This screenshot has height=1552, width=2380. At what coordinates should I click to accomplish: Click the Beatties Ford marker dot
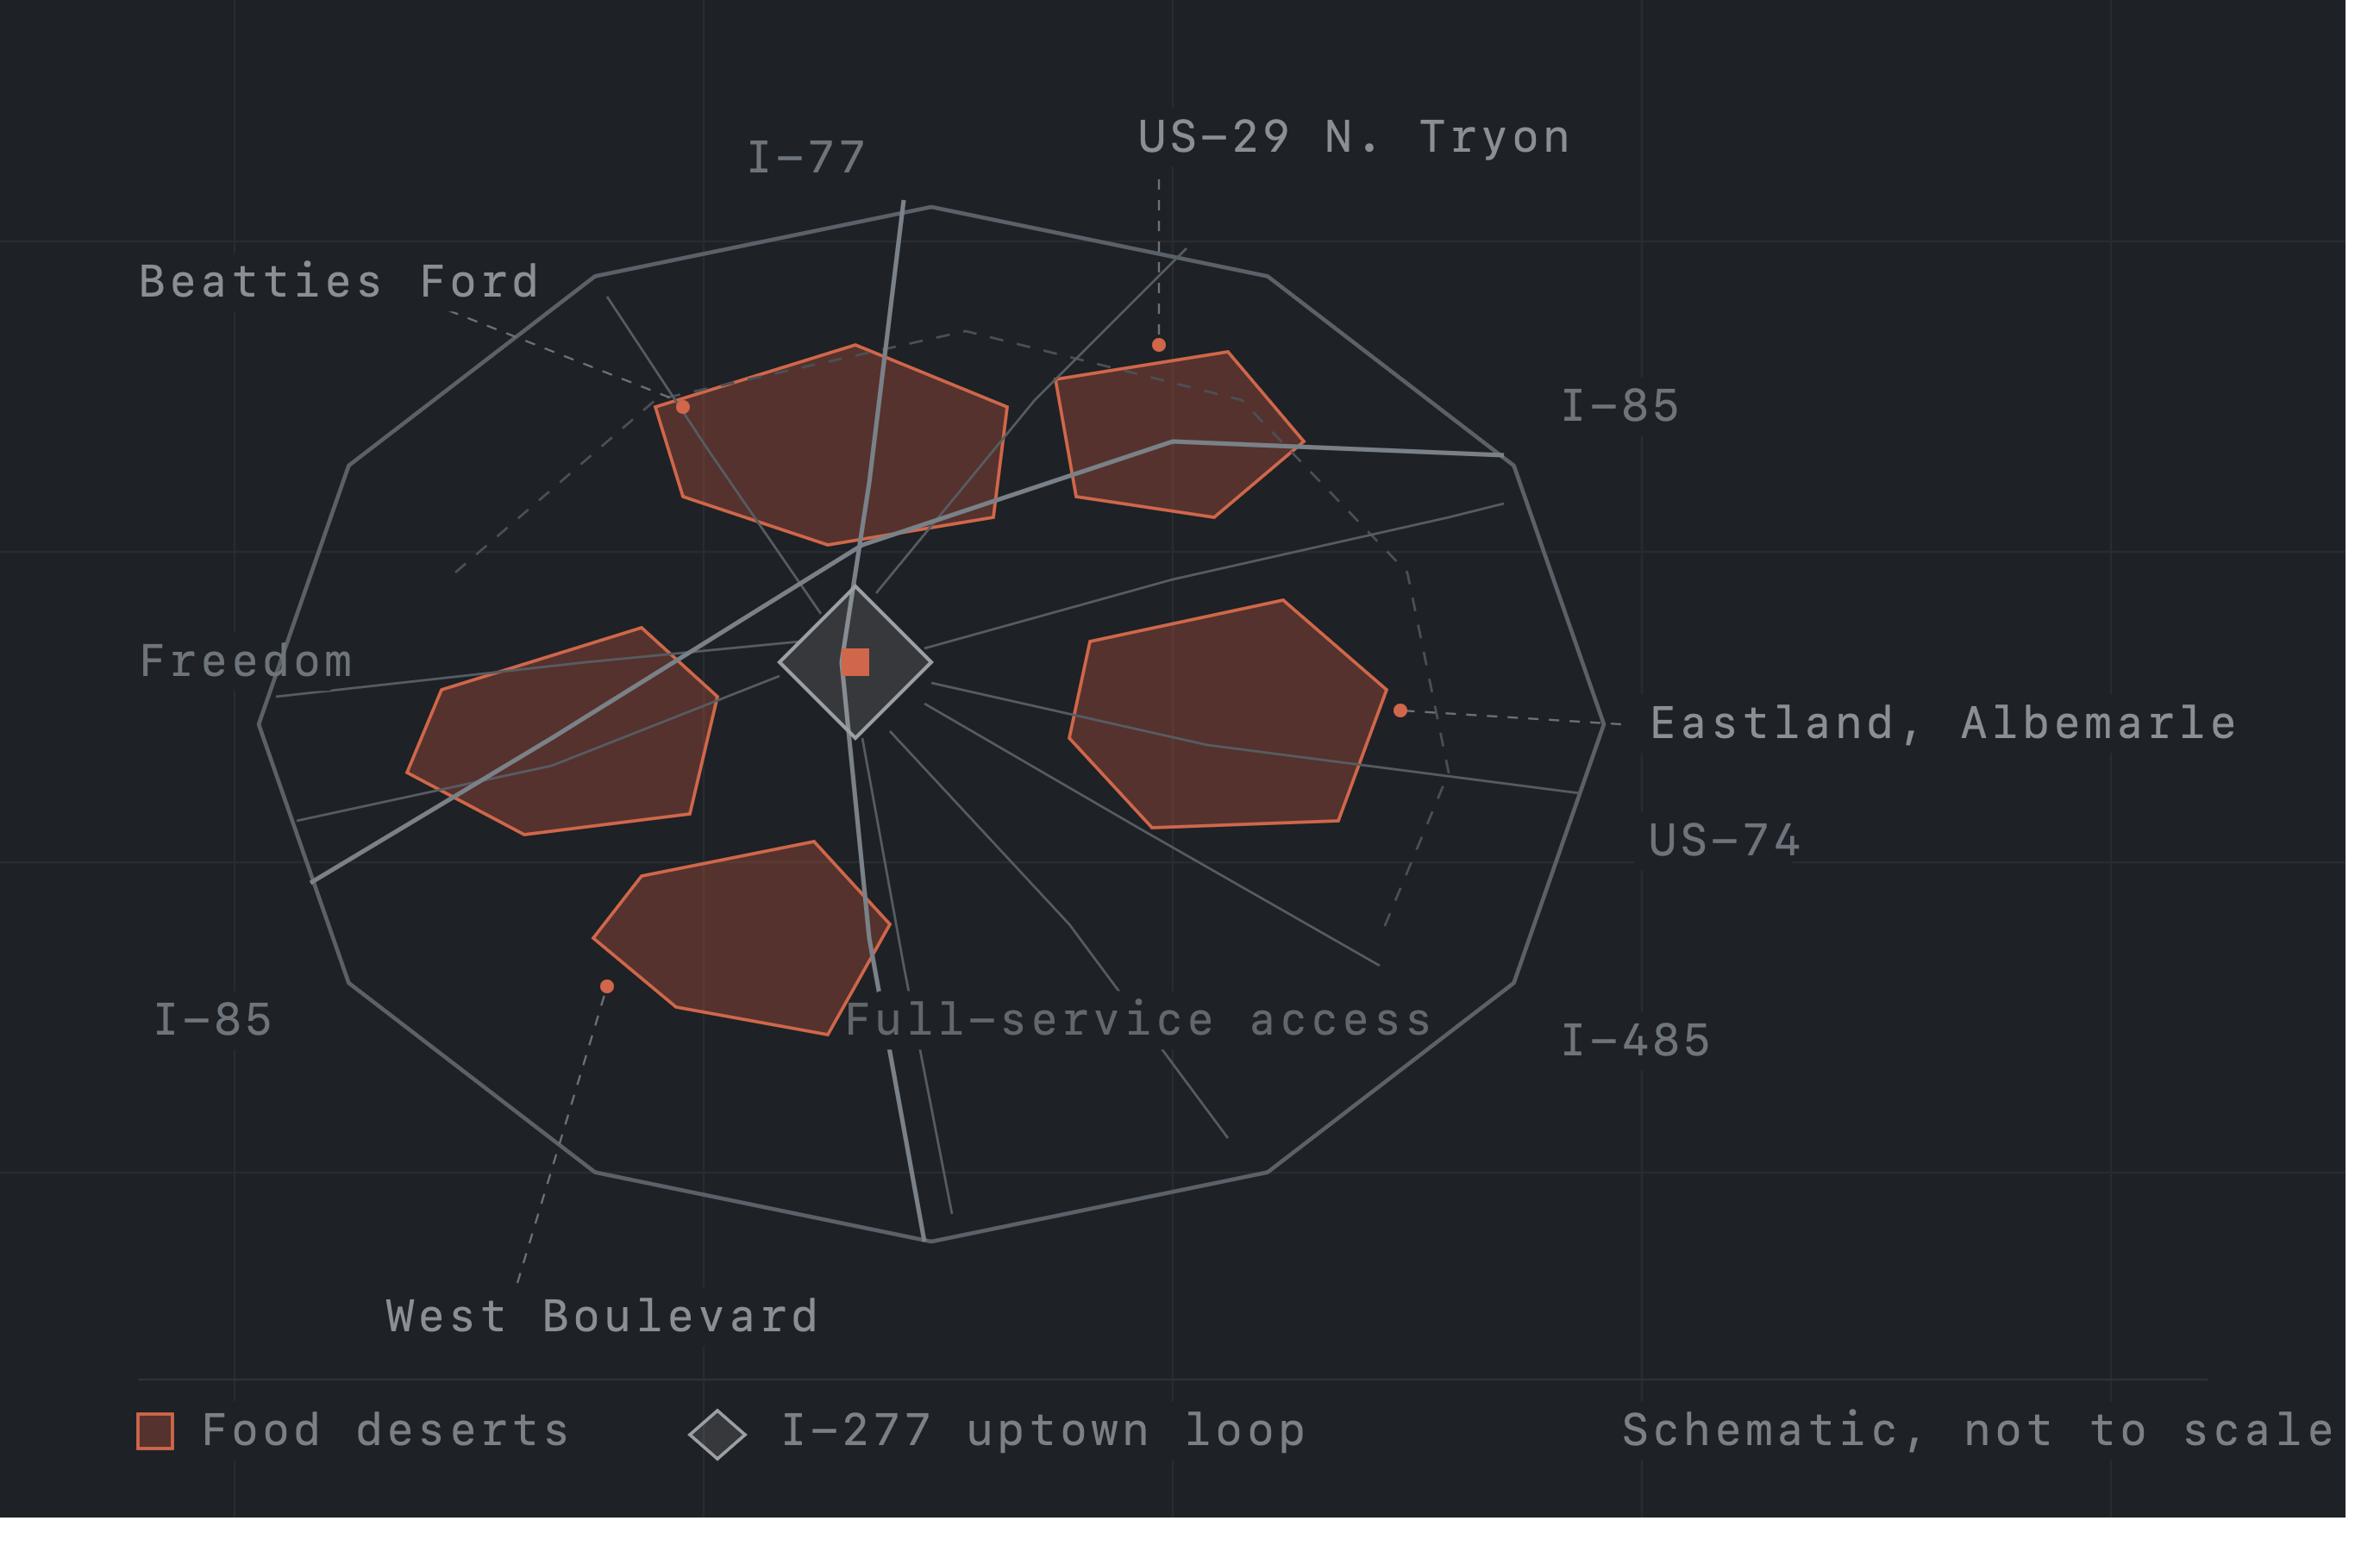683,407
